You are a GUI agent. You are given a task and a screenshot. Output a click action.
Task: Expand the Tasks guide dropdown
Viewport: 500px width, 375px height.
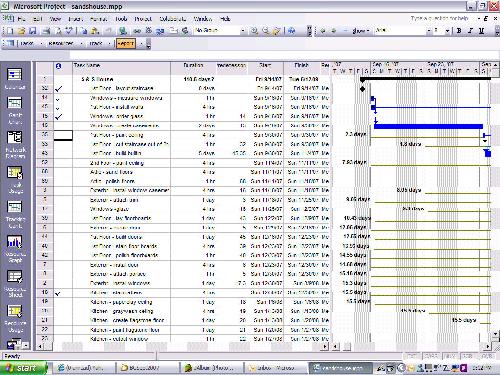click(x=42, y=43)
